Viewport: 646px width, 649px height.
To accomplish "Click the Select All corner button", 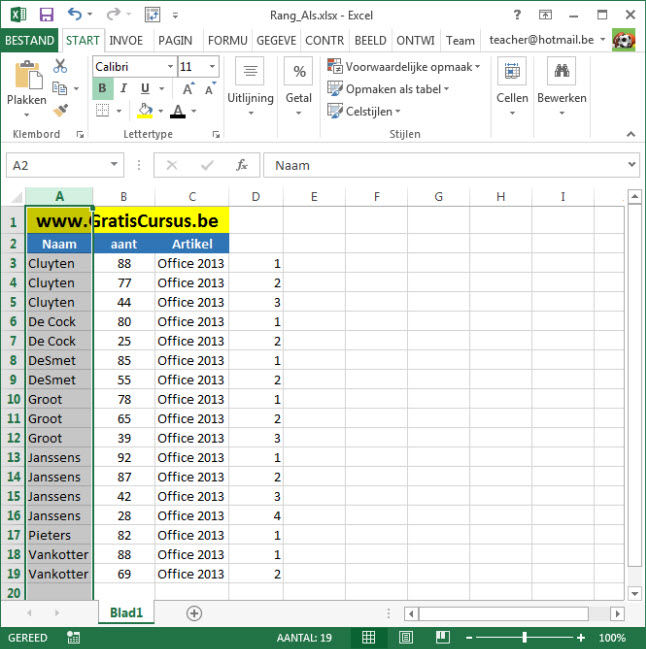I will [x=15, y=197].
